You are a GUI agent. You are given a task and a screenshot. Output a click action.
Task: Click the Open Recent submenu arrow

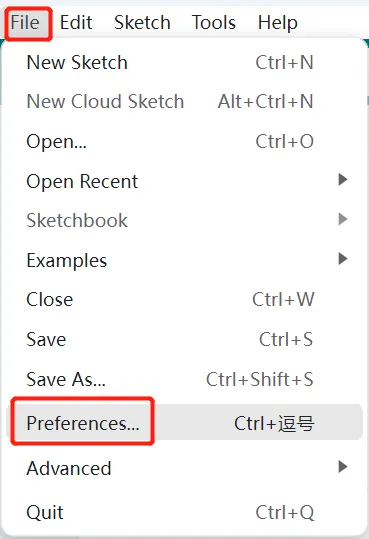pos(343,179)
